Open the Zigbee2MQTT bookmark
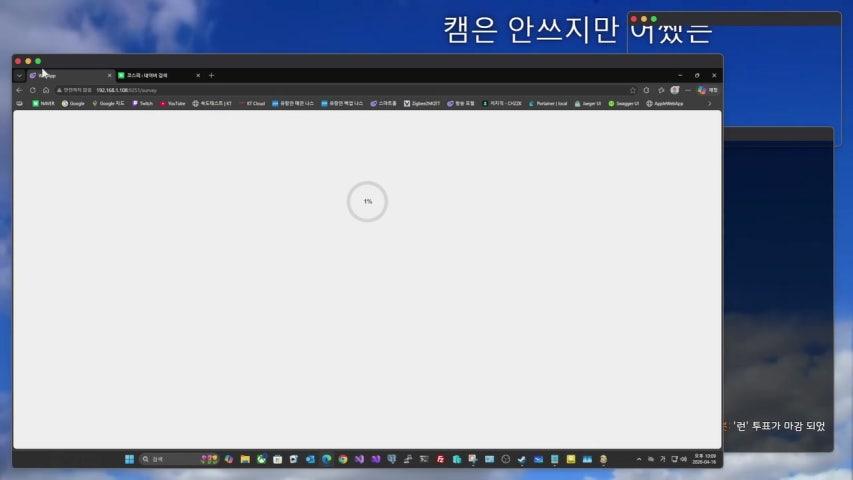853x480 pixels. 422,103
